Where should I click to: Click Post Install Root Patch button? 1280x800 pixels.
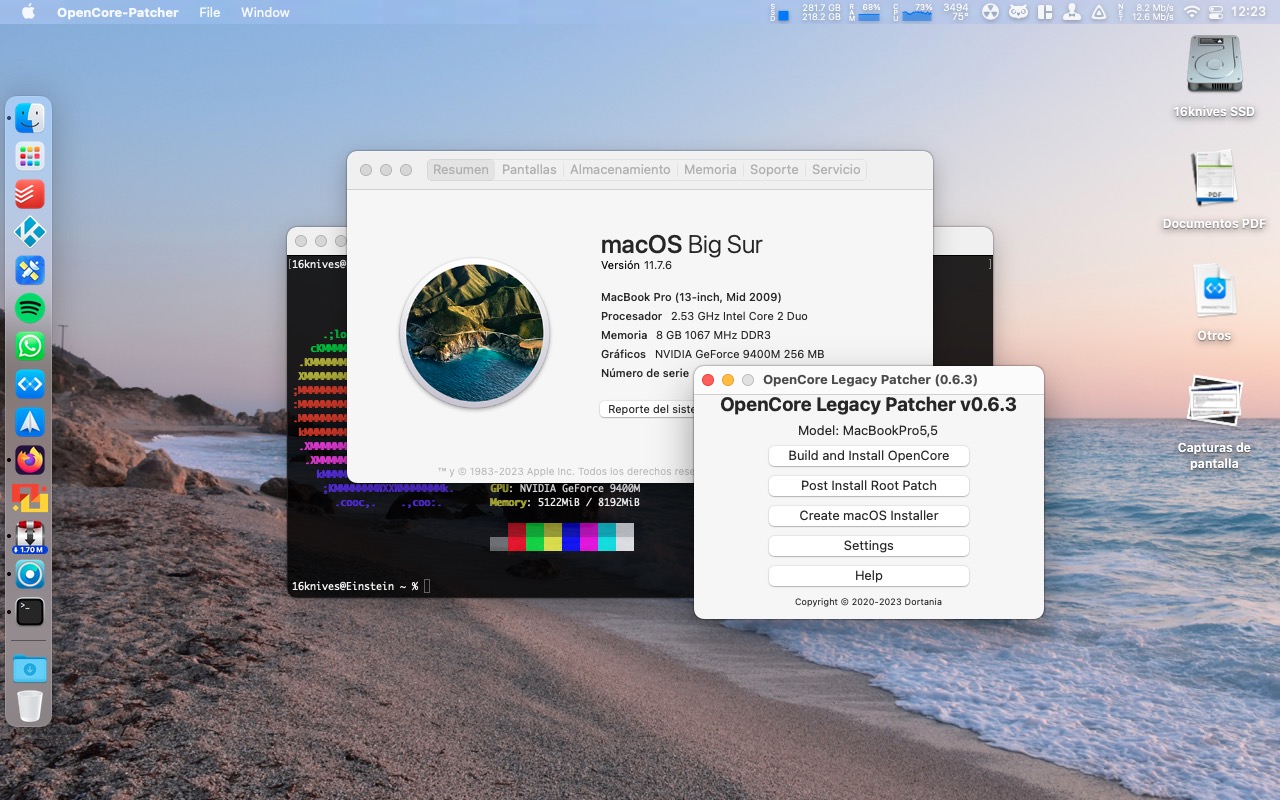click(x=869, y=486)
